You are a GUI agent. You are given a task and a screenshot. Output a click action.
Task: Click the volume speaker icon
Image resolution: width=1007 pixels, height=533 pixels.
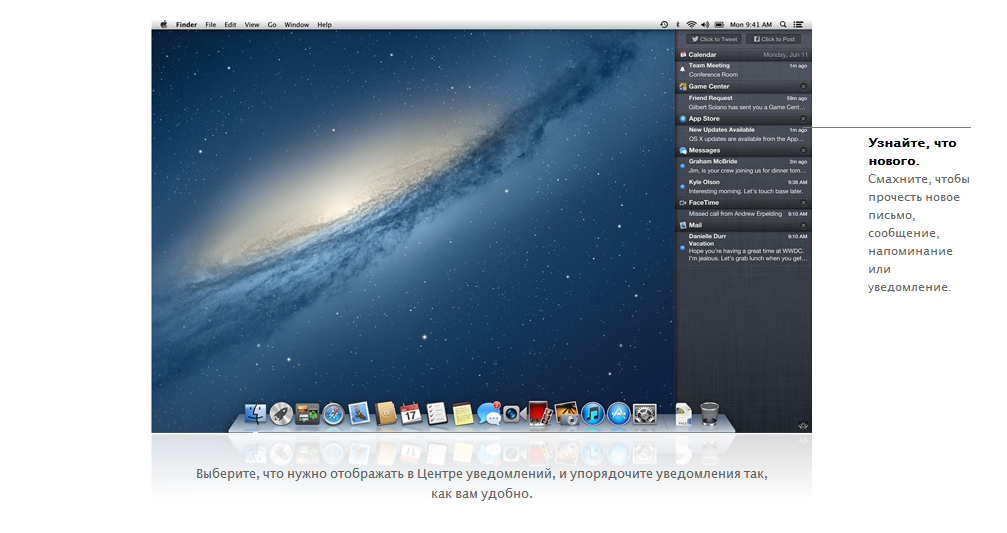click(705, 24)
